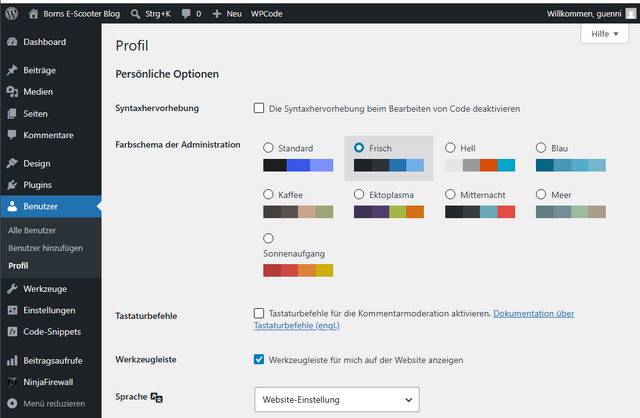Click the translation icon beside Sprache
Viewport: 640px width, 418px height.
point(156,397)
